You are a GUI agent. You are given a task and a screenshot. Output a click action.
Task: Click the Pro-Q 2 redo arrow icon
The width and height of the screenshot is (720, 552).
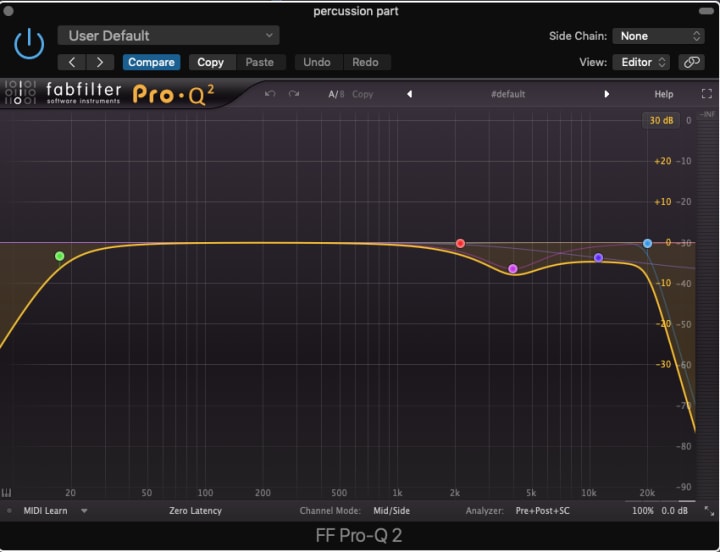click(294, 94)
